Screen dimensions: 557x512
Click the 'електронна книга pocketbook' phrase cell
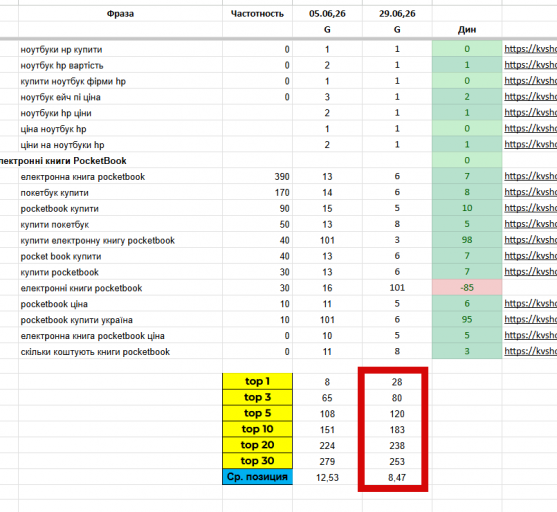[120, 177]
